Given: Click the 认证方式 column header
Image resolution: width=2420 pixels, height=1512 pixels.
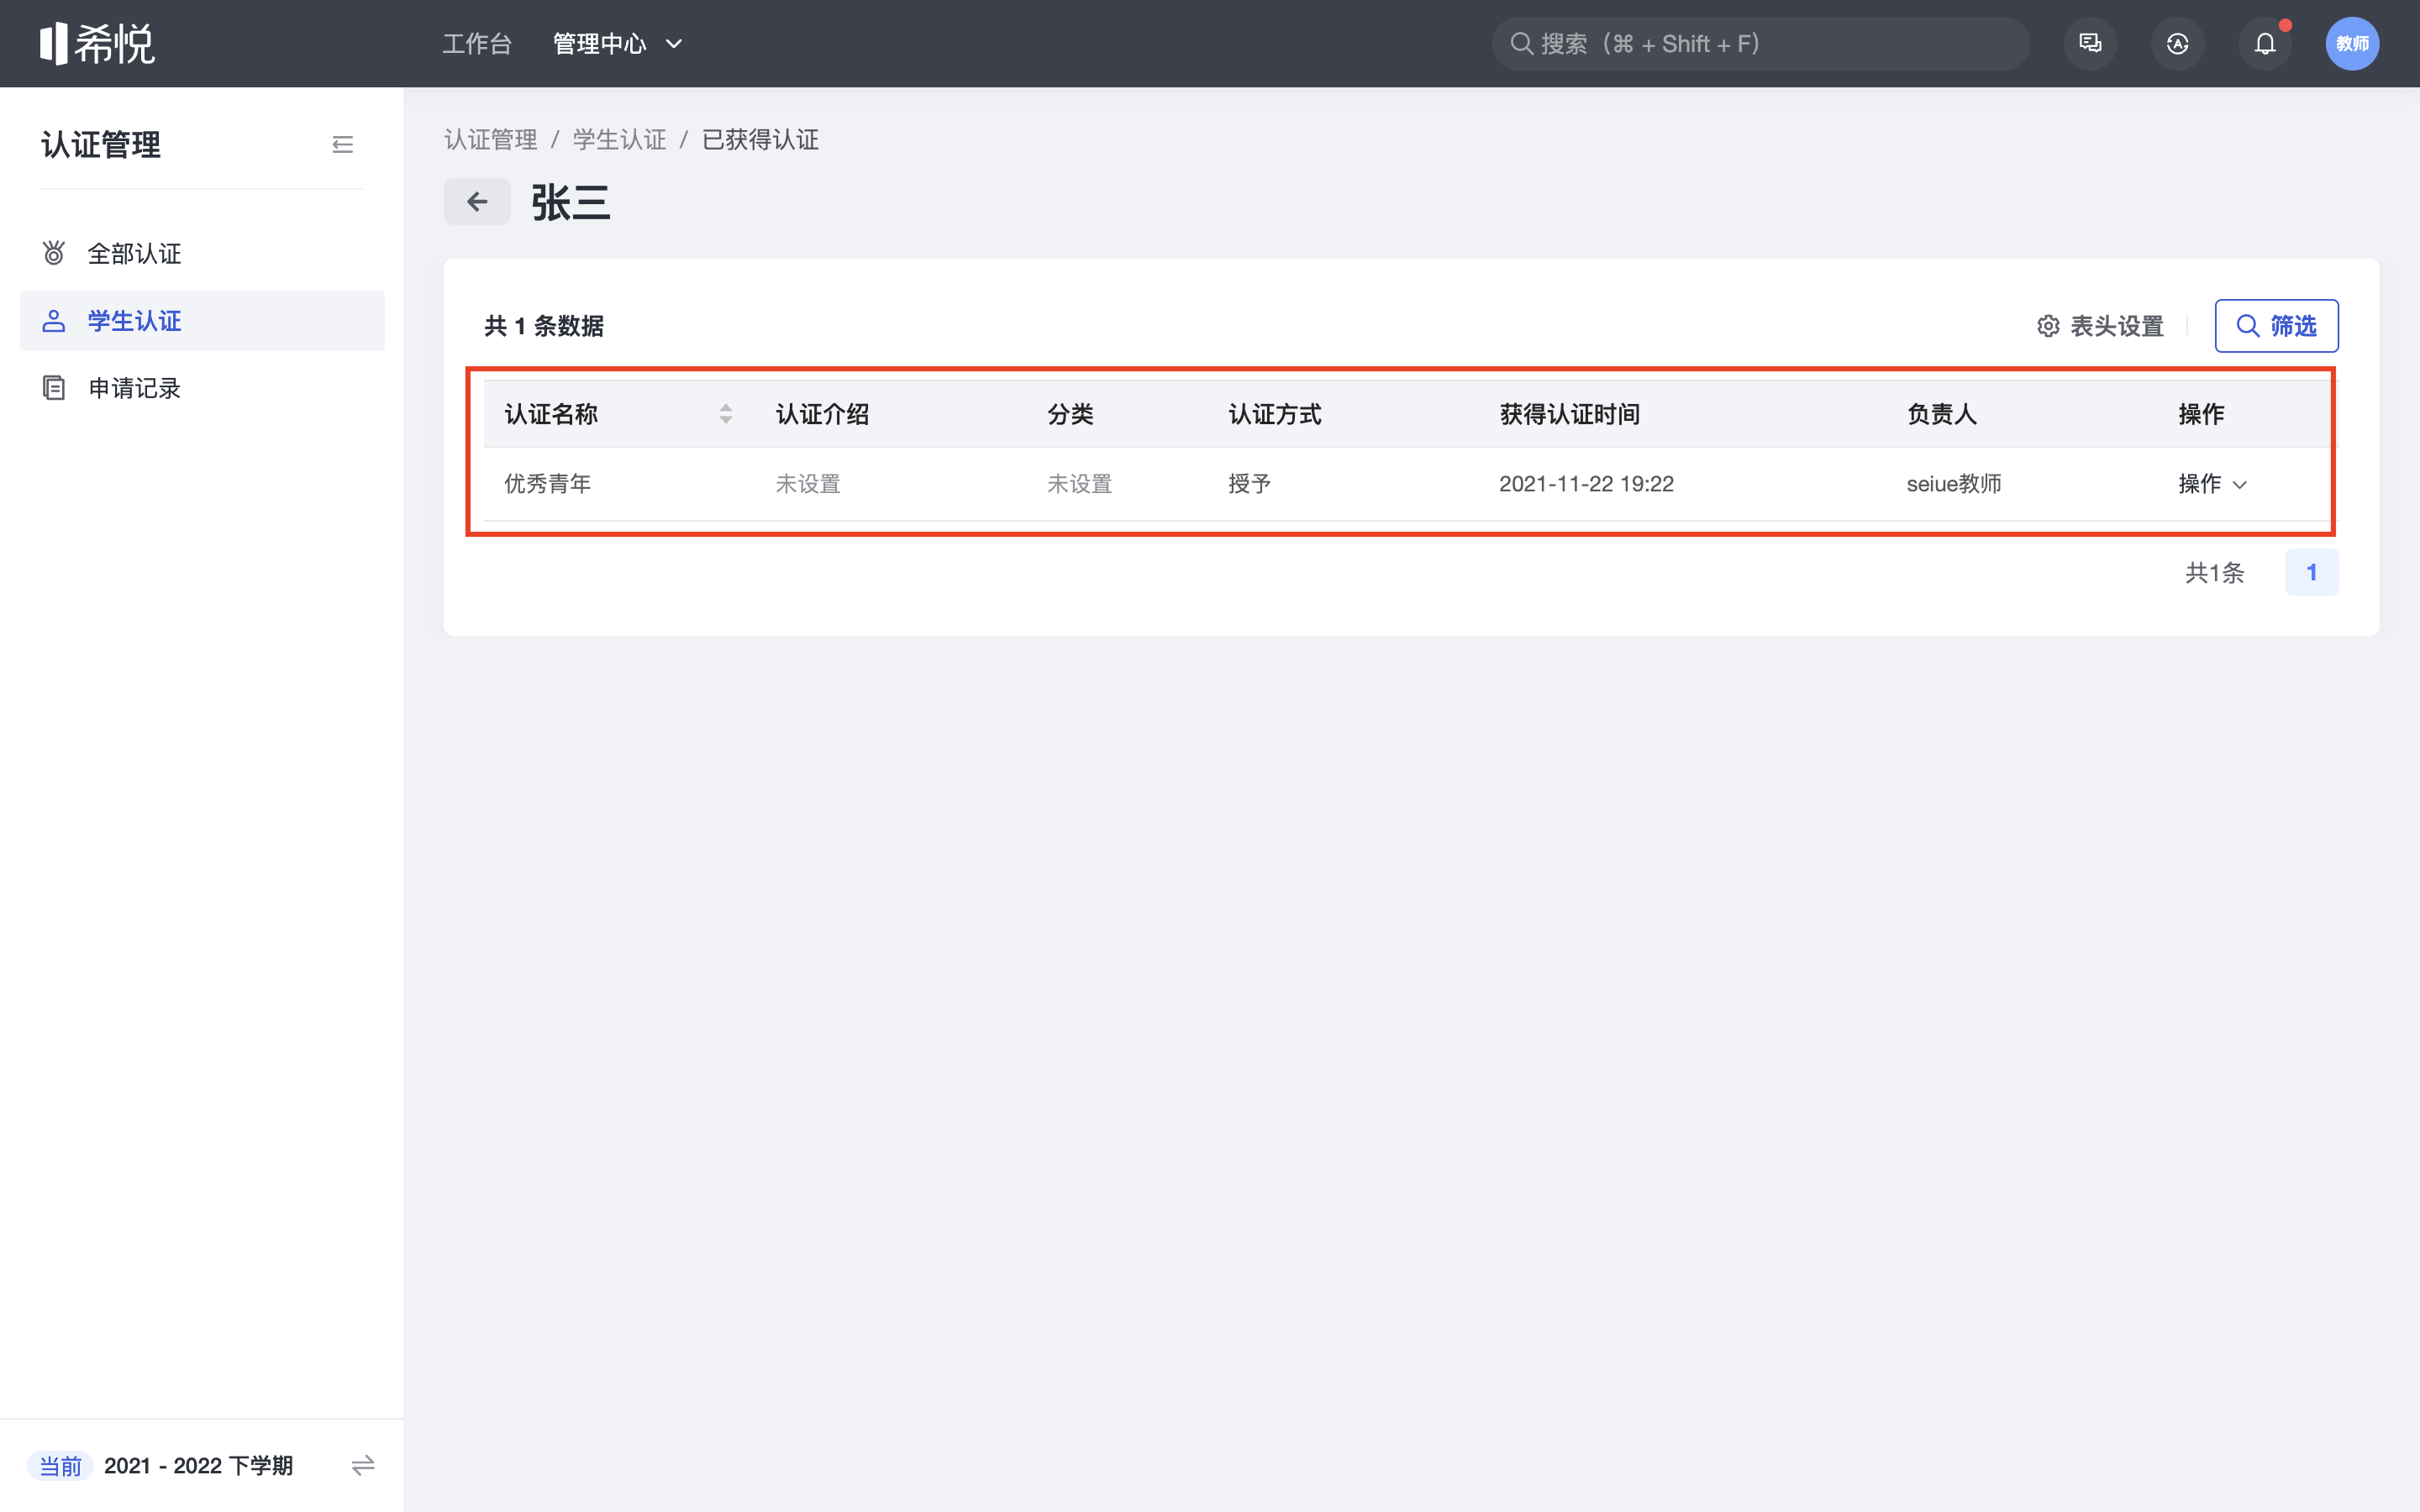Looking at the screenshot, I should [x=1275, y=414].
